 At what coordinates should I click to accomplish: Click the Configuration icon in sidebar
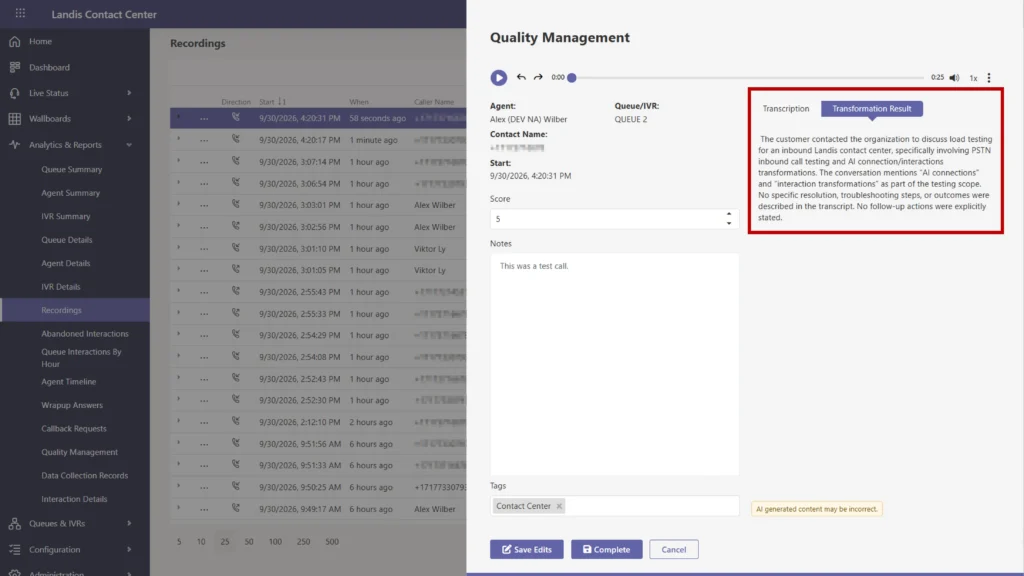pos(14,549)
